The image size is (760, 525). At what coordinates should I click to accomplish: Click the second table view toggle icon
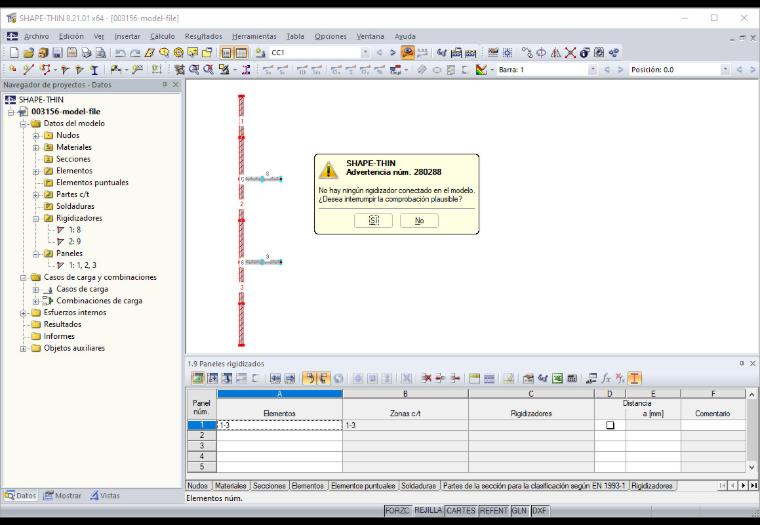pyautogui.click(x=241, y=53)
